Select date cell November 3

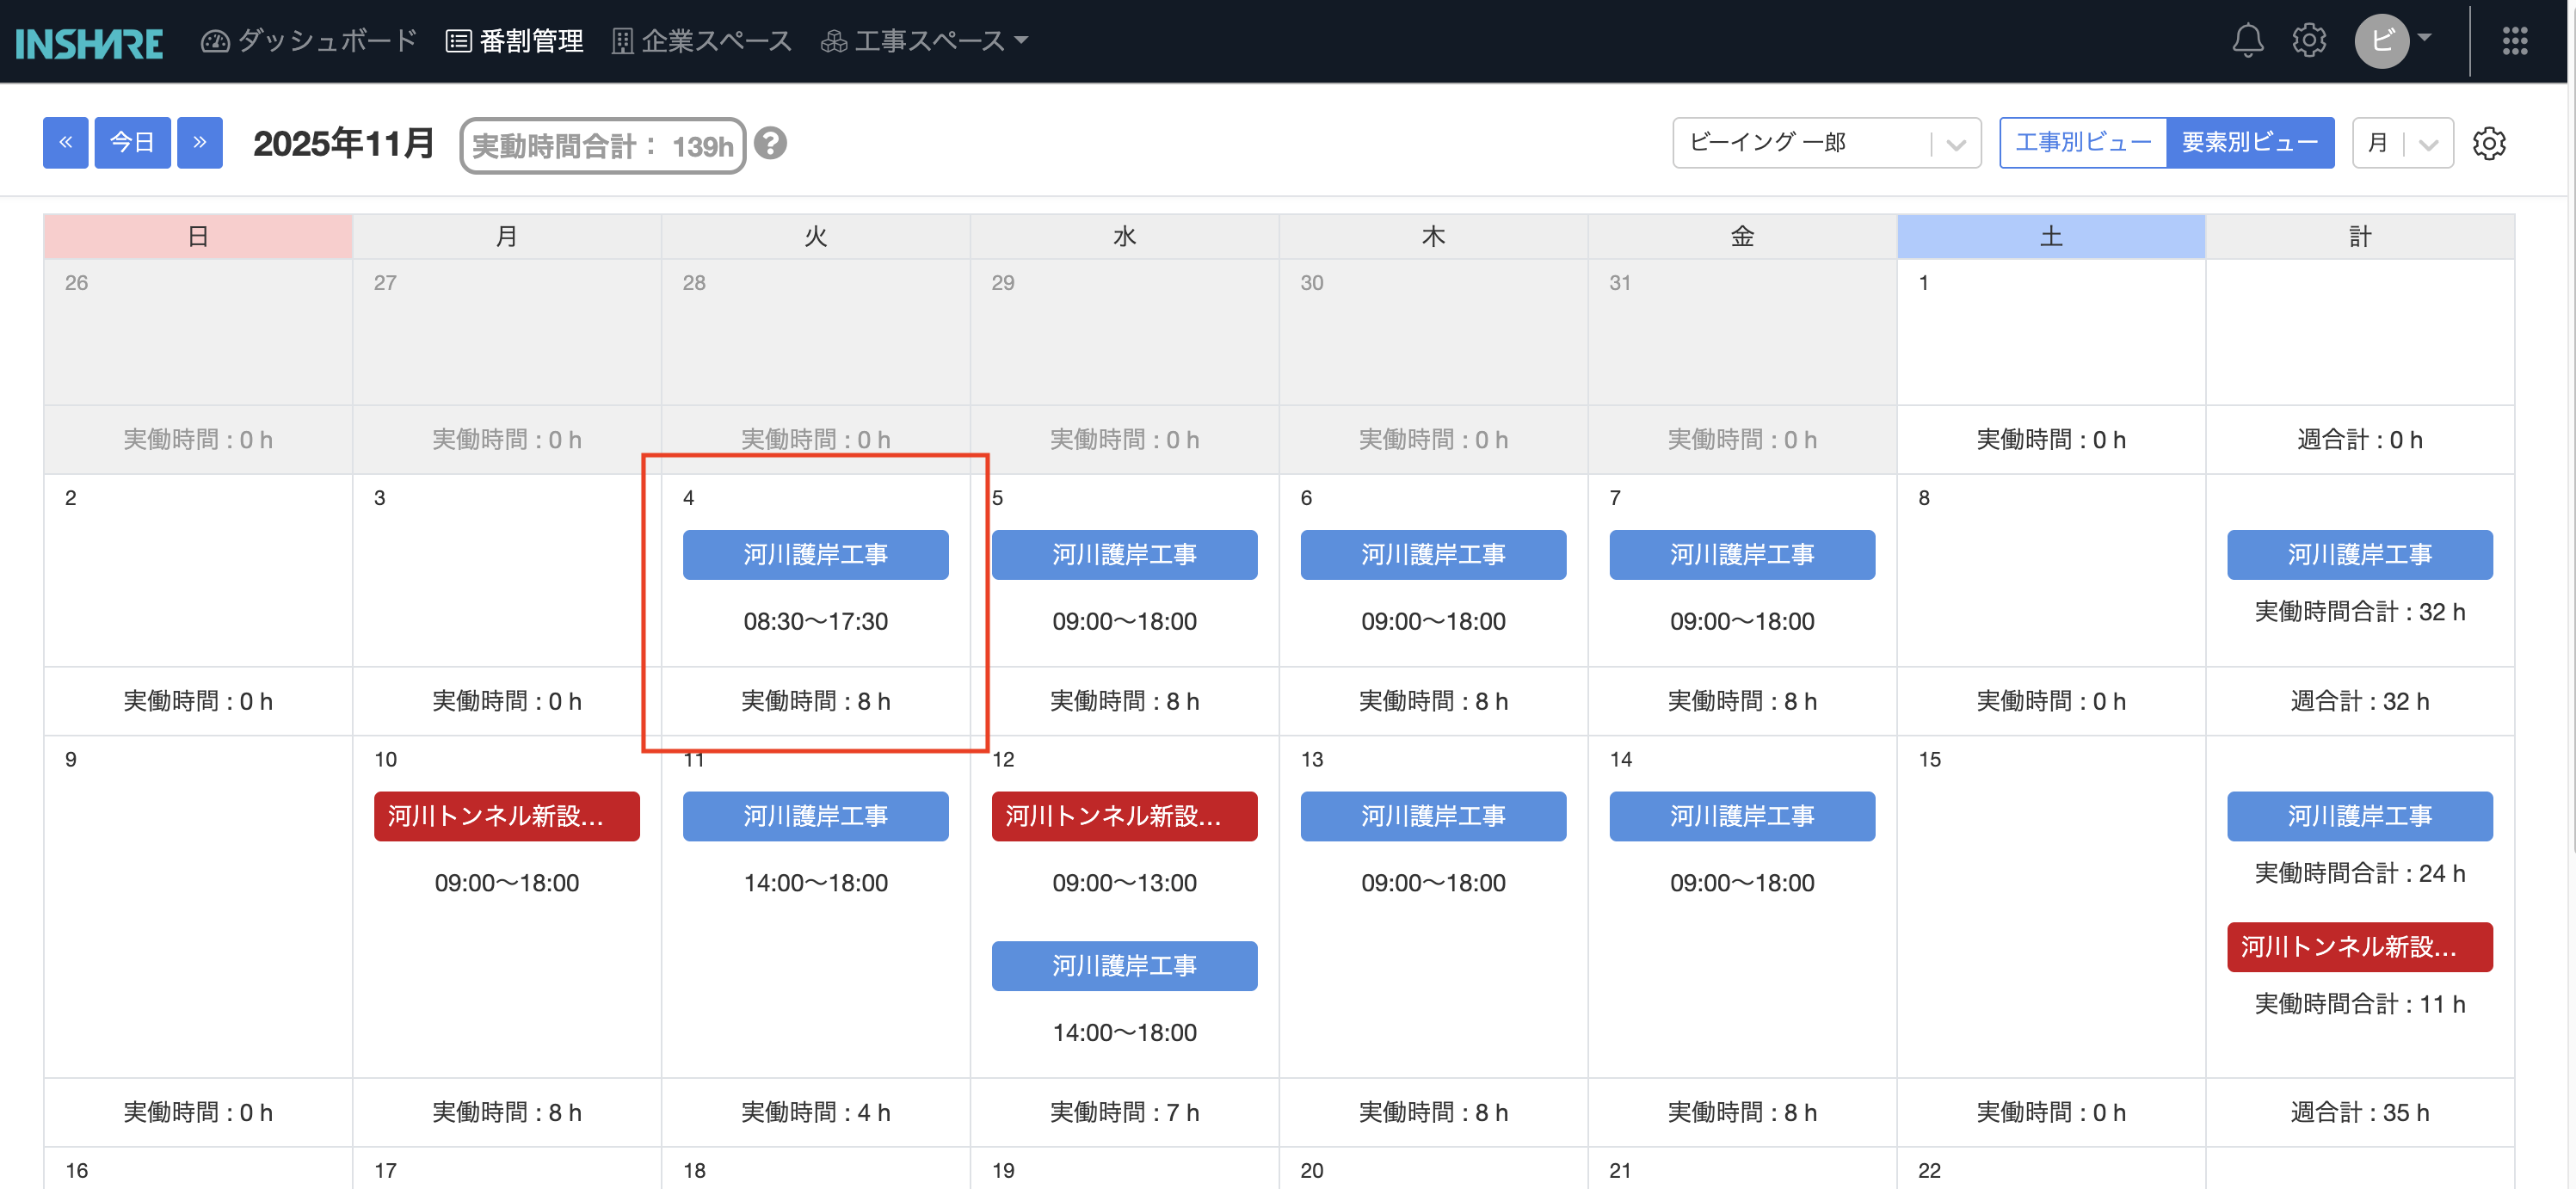pyautogui.click(x=507, y=570)
